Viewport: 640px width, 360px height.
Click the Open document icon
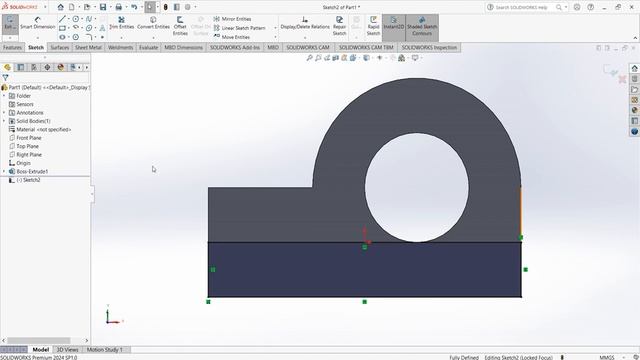point(87,7)
